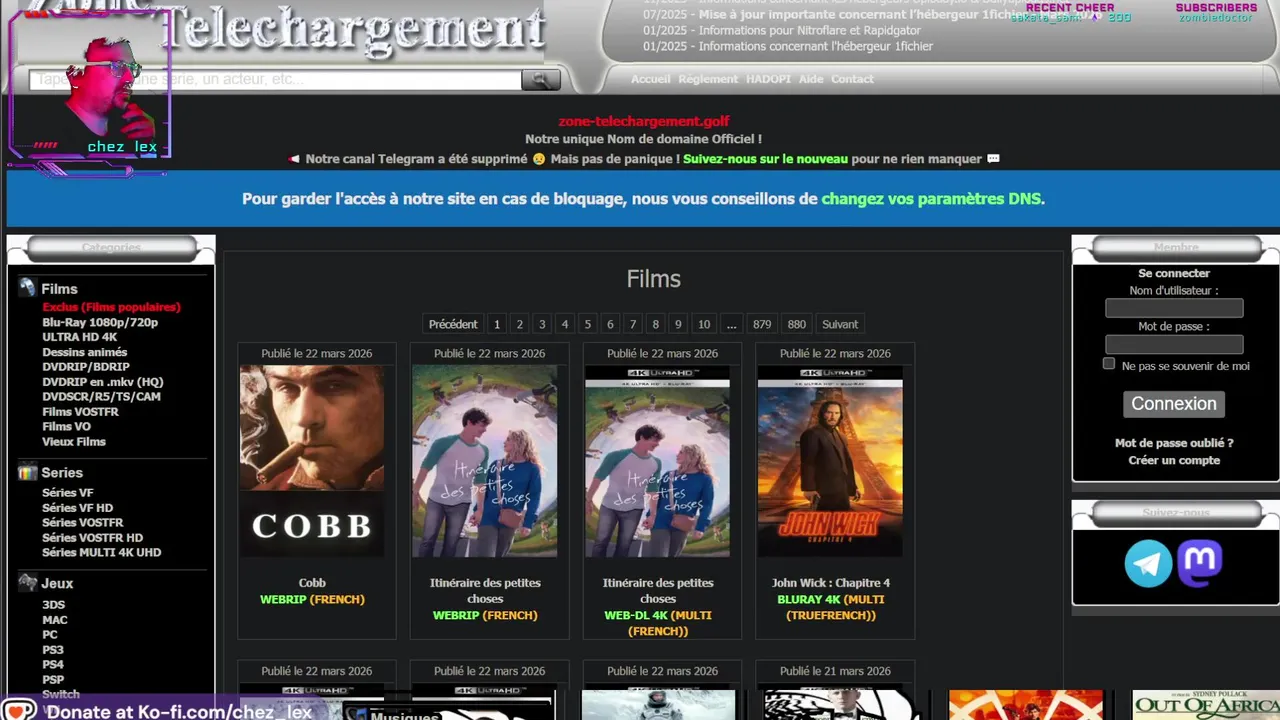The image size is (1280, 720).
Task: Select 'DVDSCR/R5/TS/CAM' category
Action: 101,397
